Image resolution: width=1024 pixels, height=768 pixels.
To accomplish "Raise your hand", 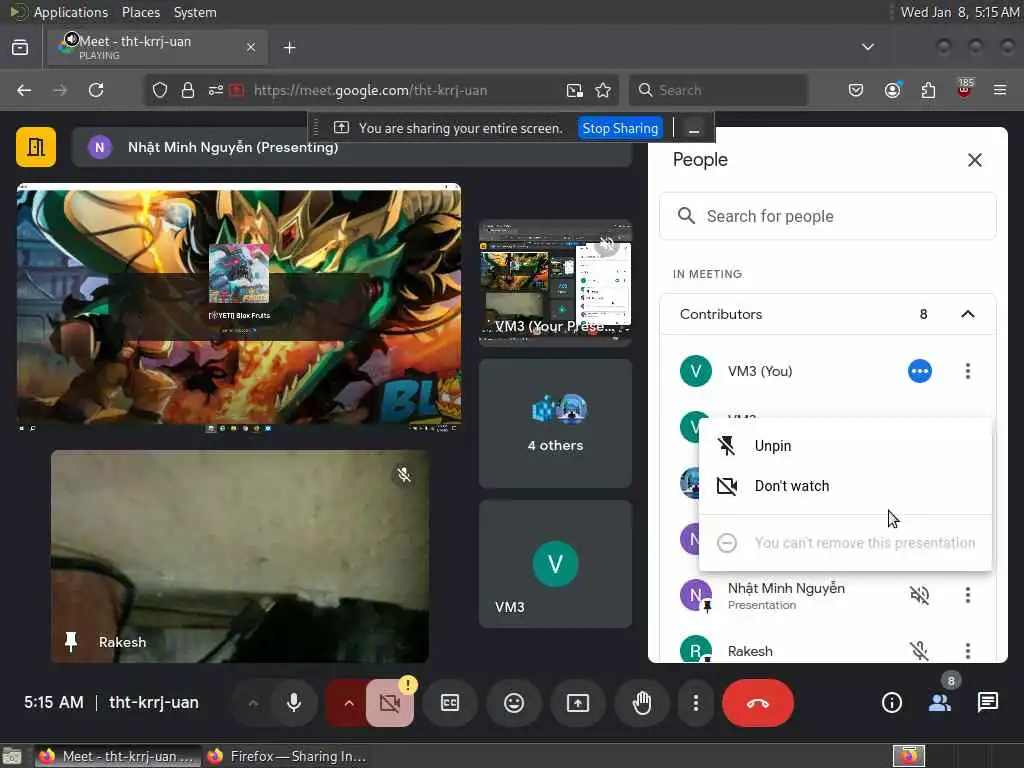I will click(x=642, y=703).
